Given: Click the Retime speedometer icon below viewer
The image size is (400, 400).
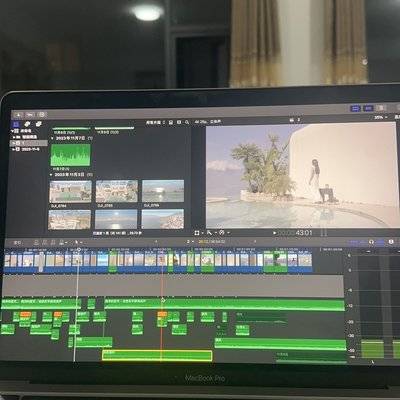Looking at the screenshot, I should (x=222, y=232).
